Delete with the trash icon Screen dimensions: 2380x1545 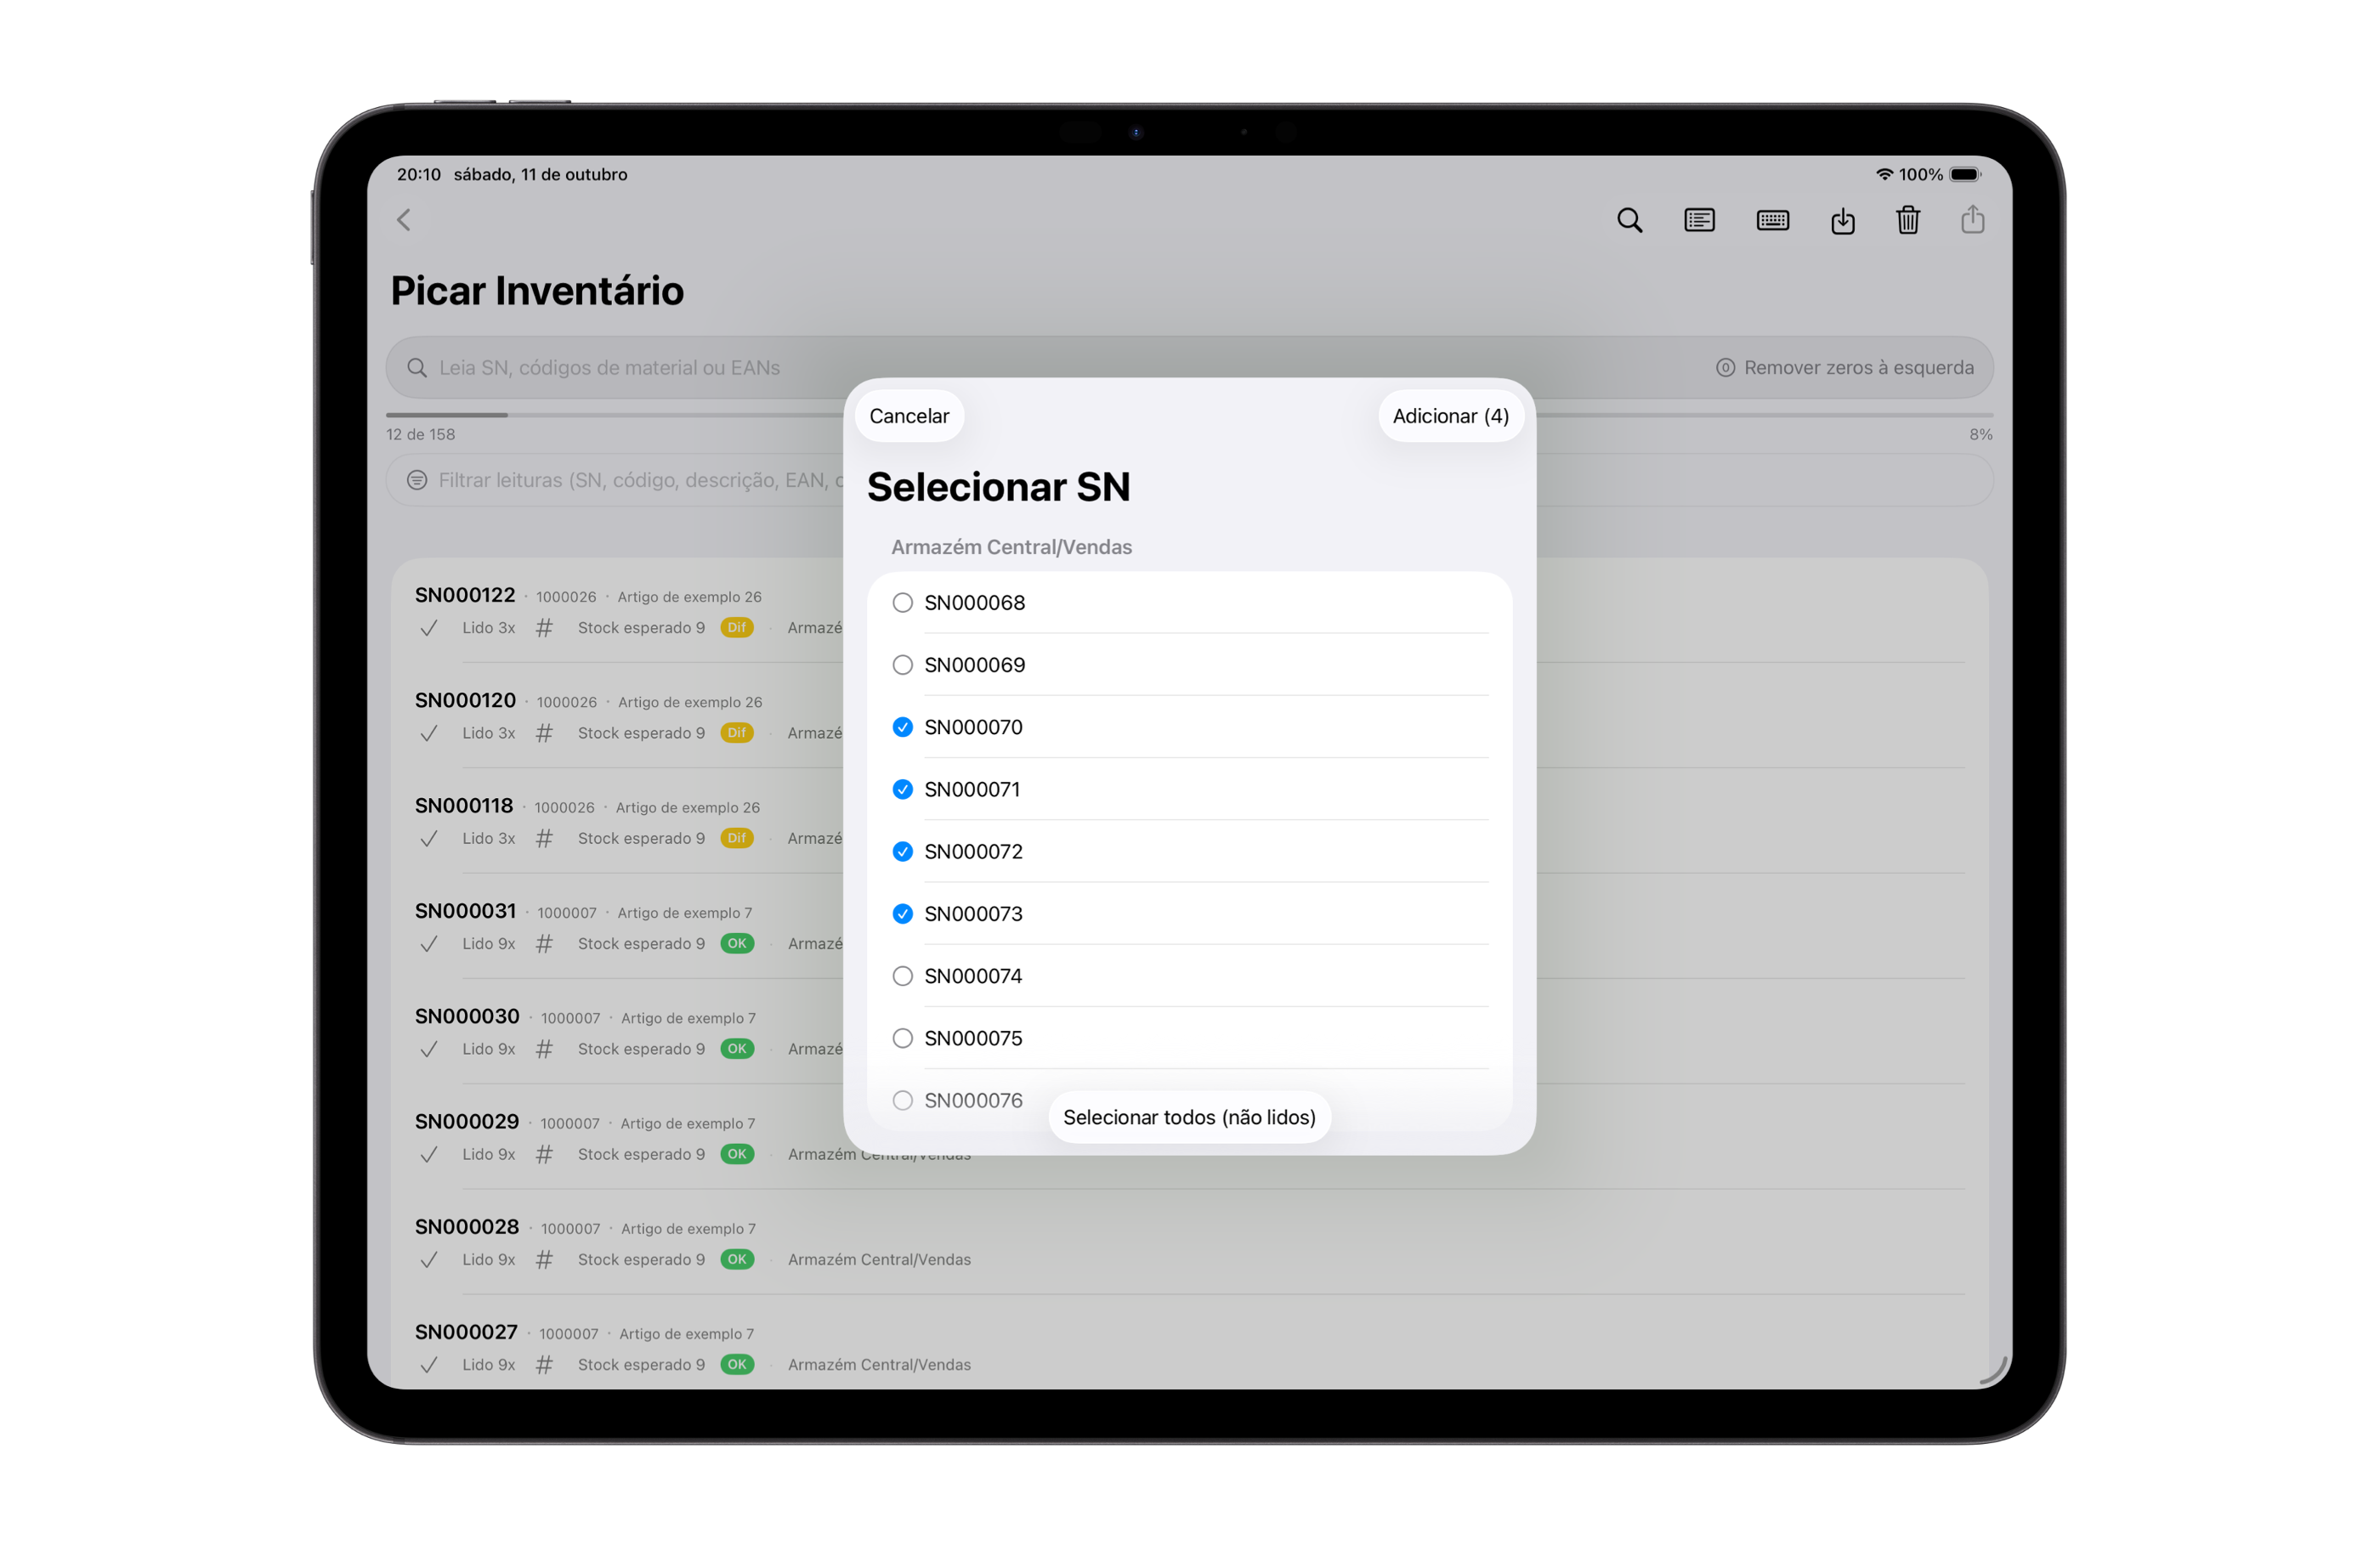click(1907, 220)
